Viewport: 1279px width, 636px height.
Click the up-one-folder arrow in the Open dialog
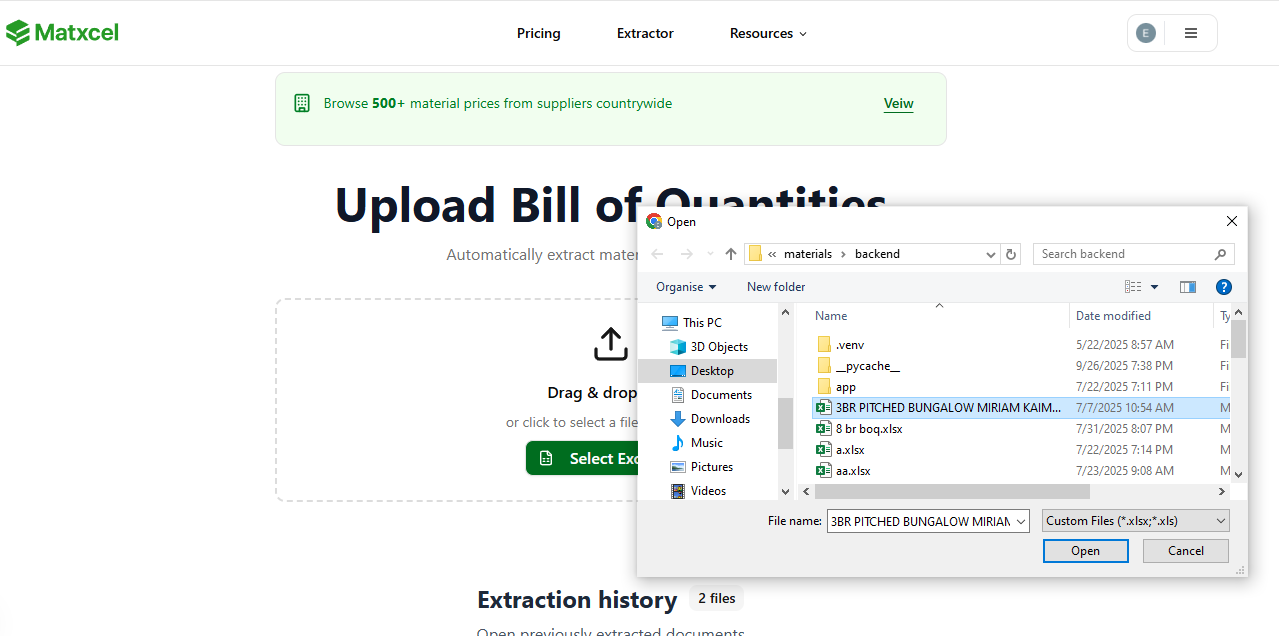[730, 254]
